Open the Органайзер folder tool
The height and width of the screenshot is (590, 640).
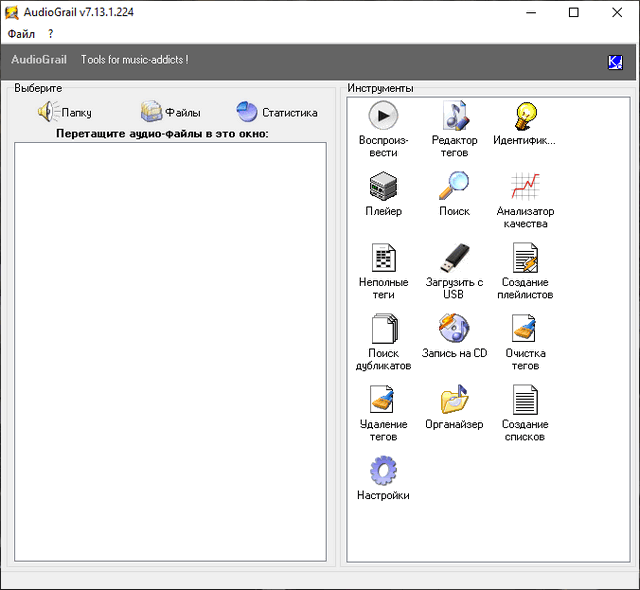(x=454, y=400)
